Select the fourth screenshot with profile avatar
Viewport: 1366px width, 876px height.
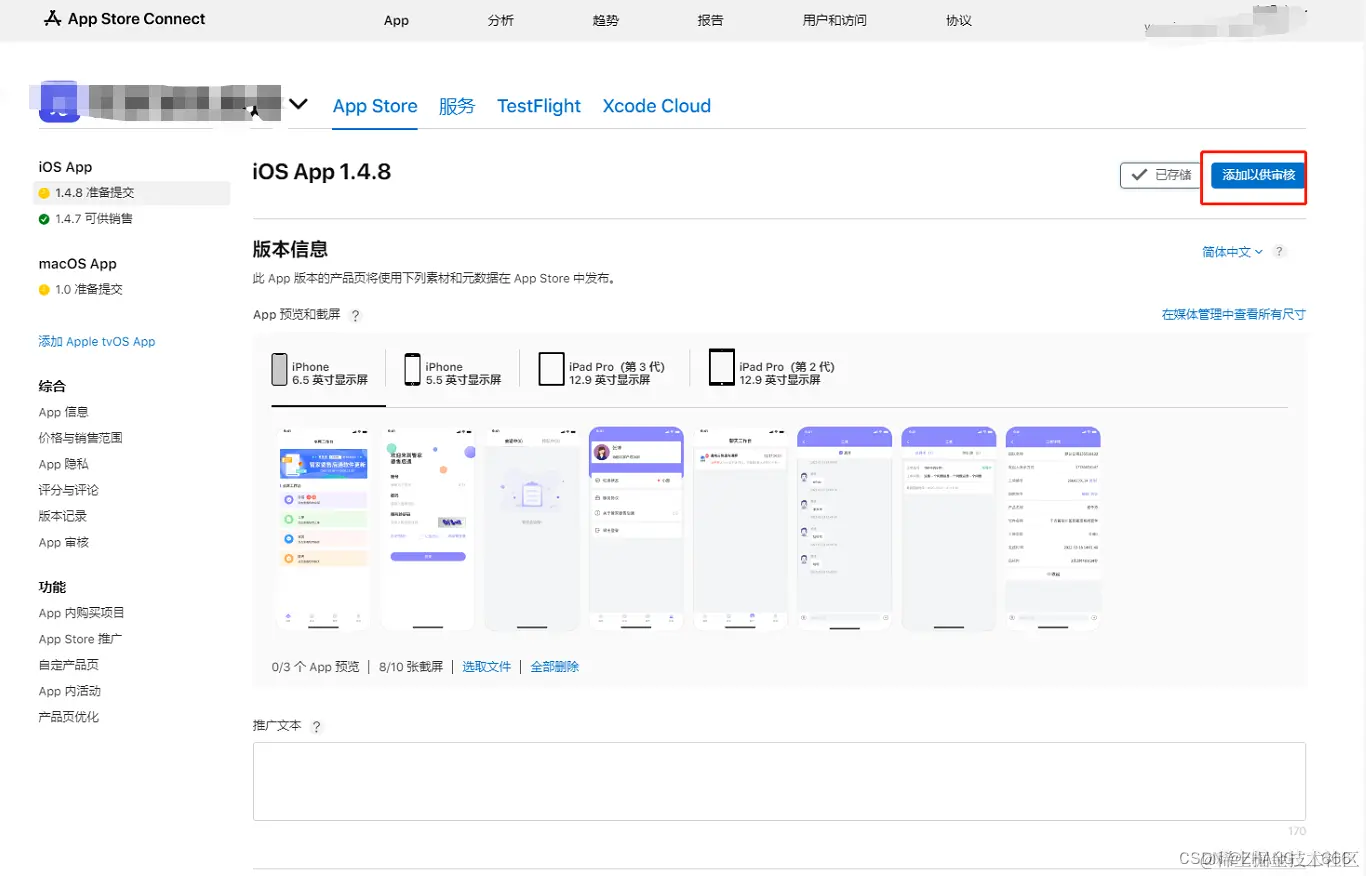pyautogui.click(x=635, y=529)
